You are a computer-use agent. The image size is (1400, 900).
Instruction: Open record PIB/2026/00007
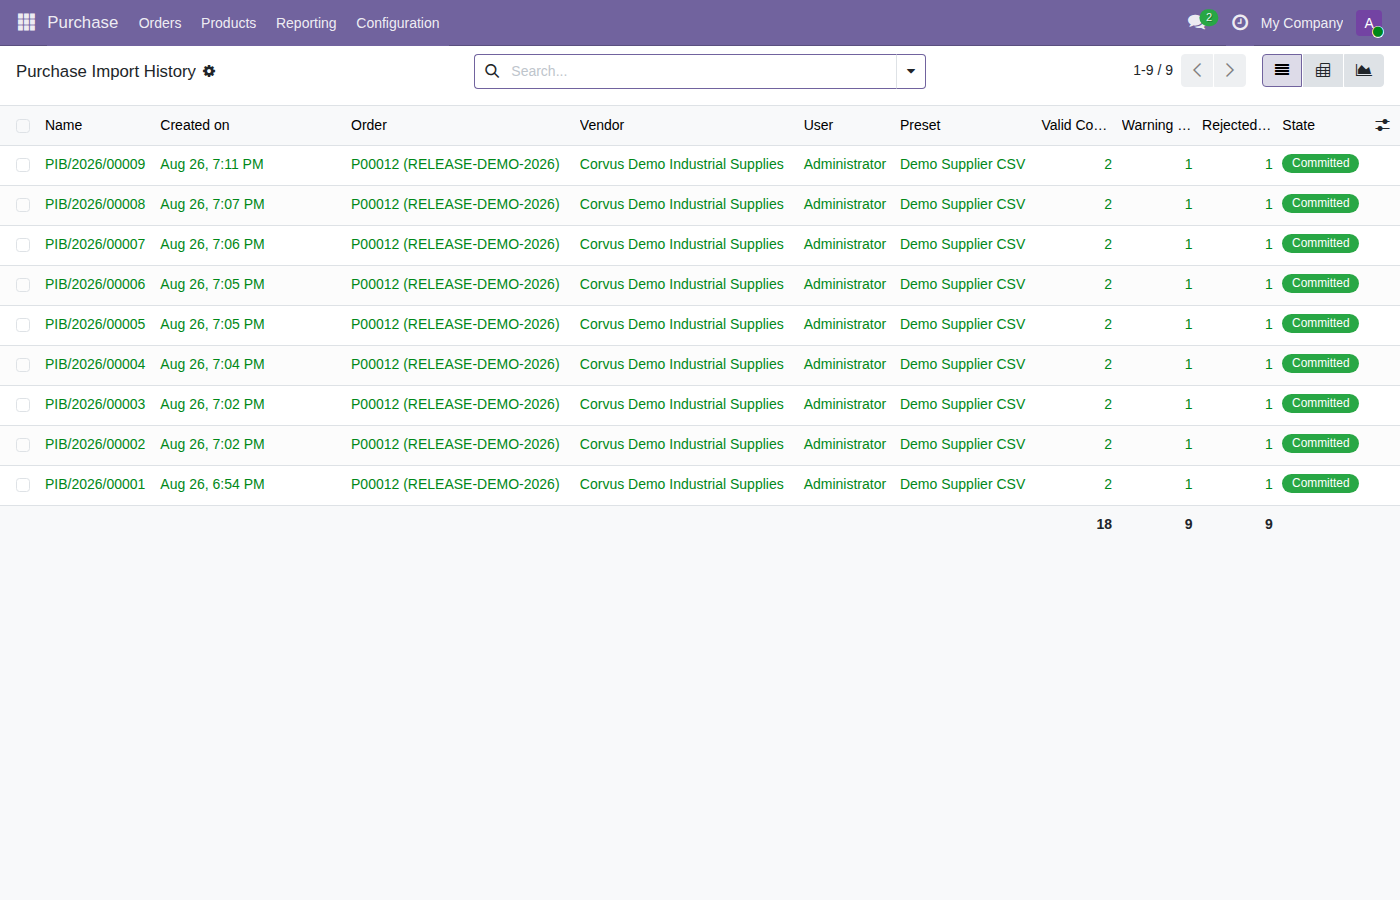tap(95, 244)
